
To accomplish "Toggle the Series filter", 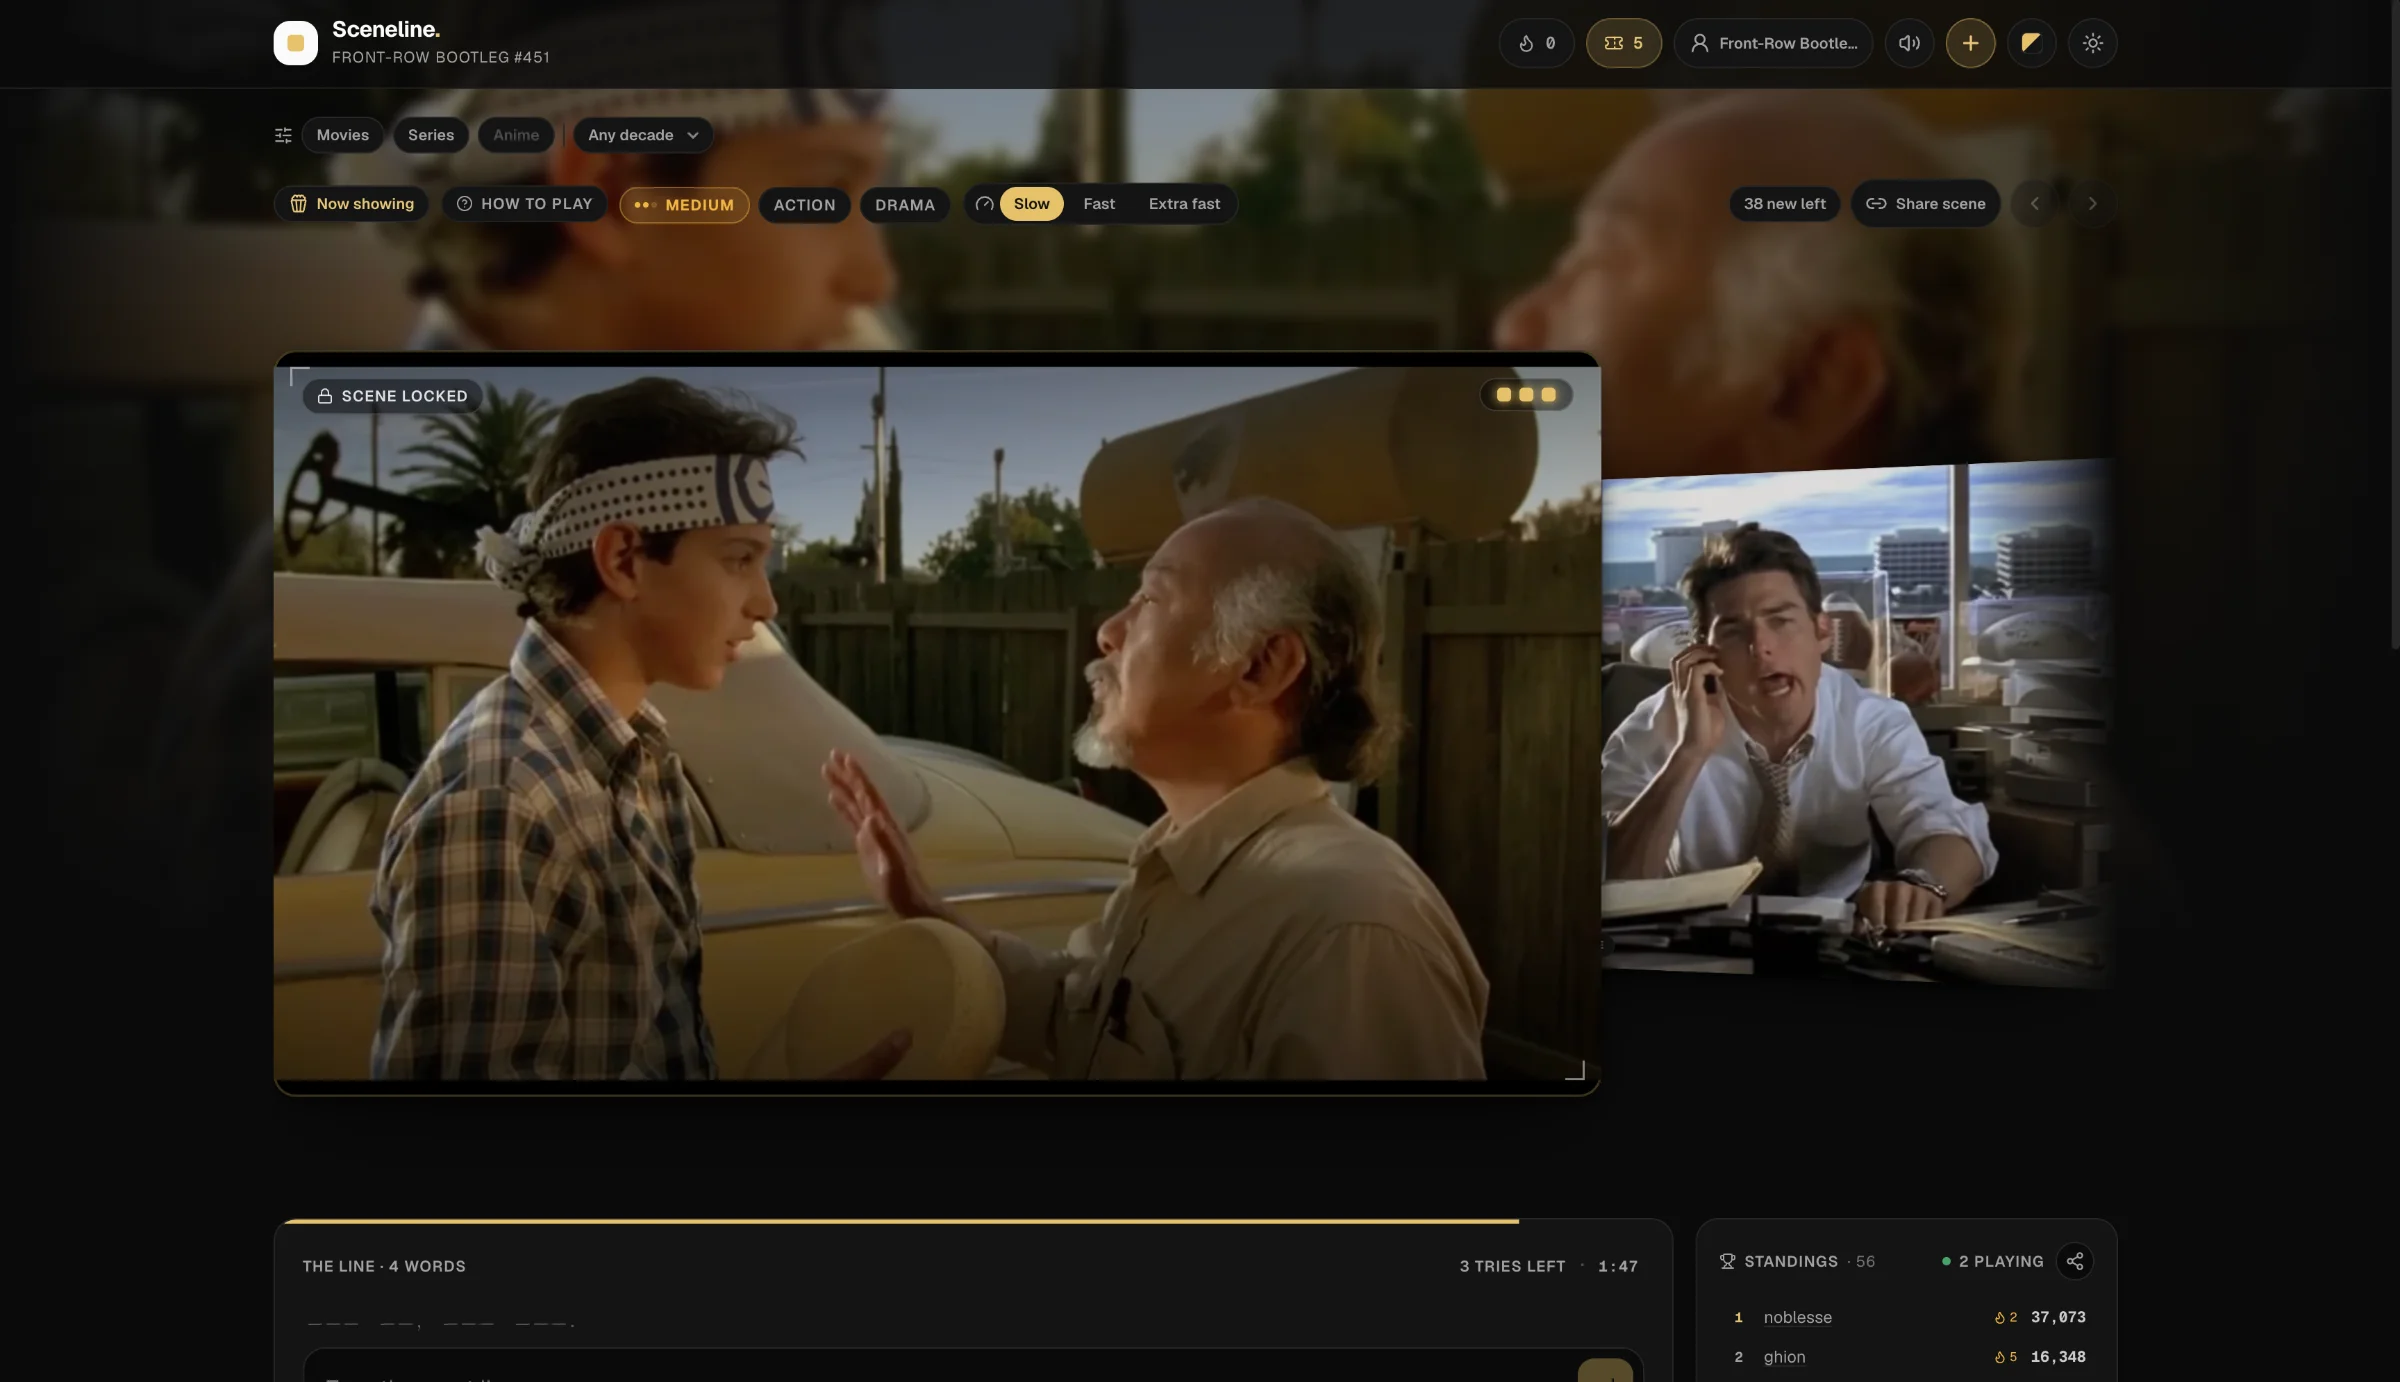I will [431, 135].
